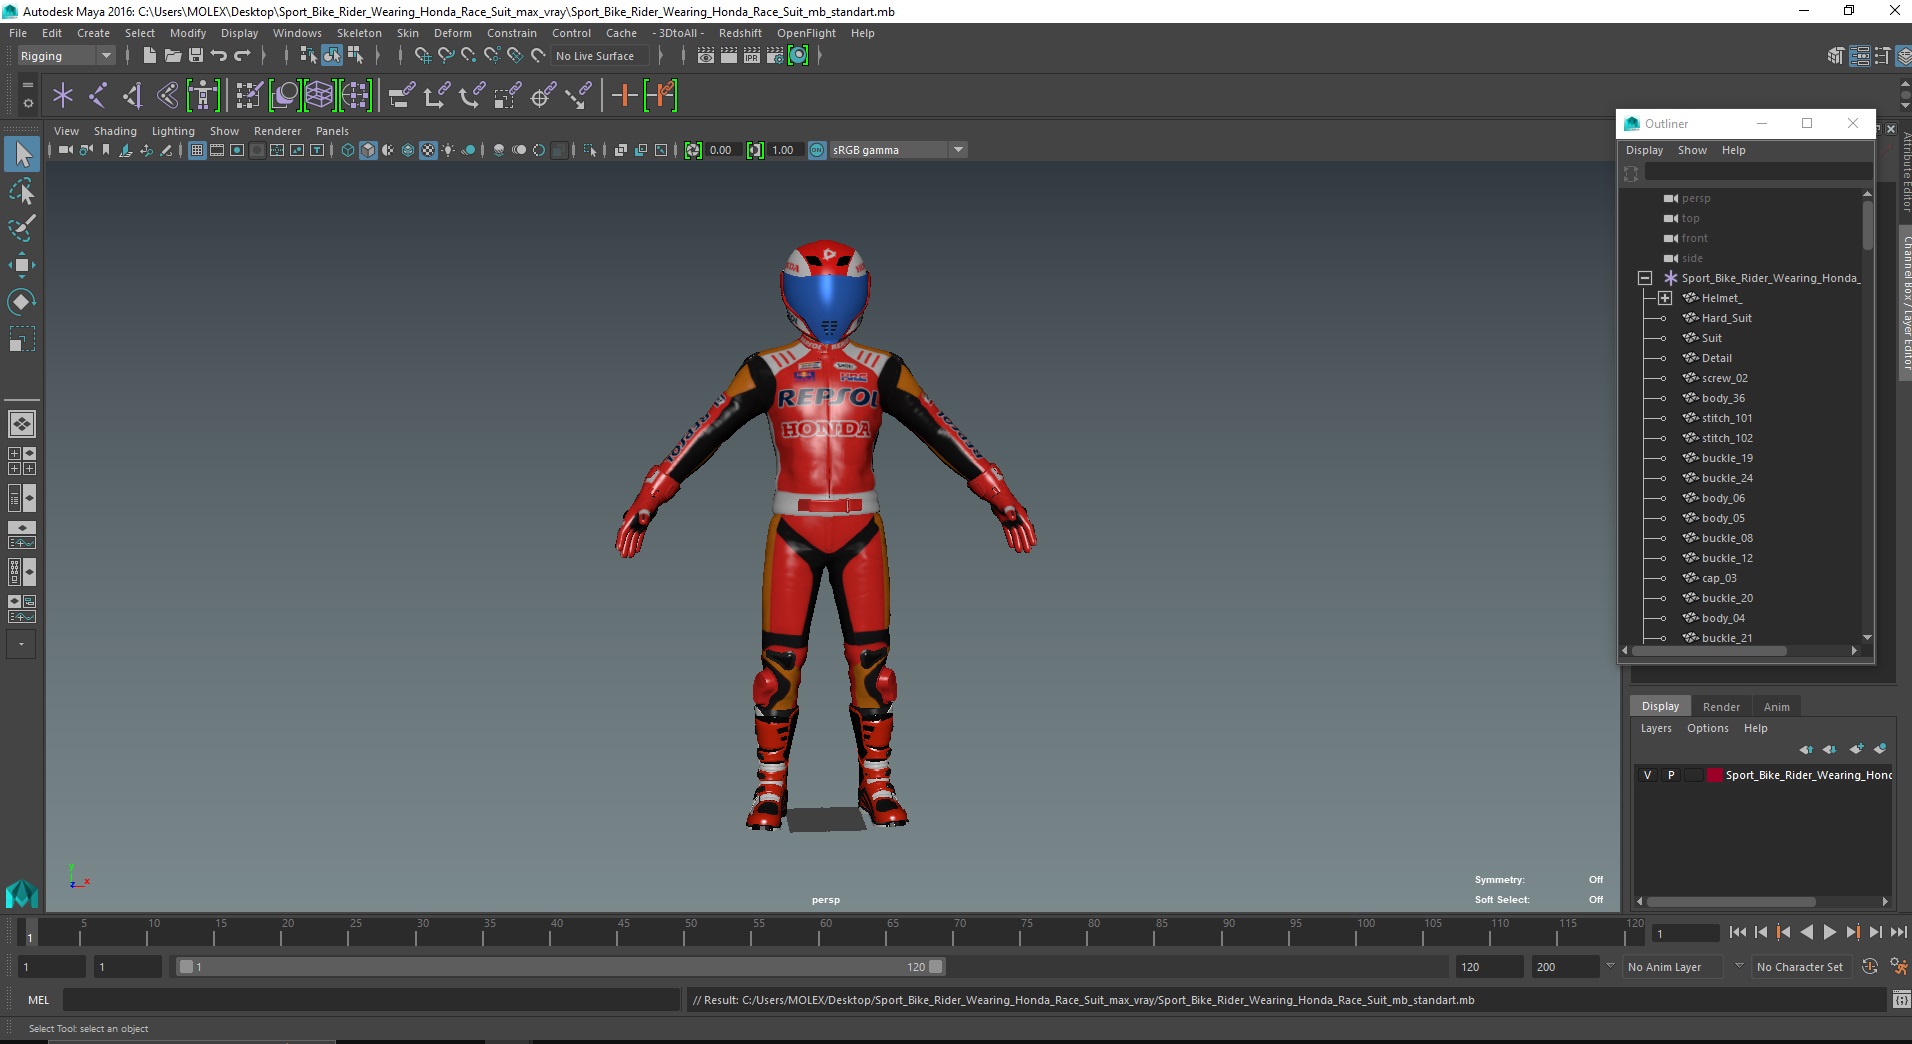Click the Create Lattice shelf icon
1912x1044 pixels.
pos(319,96)
